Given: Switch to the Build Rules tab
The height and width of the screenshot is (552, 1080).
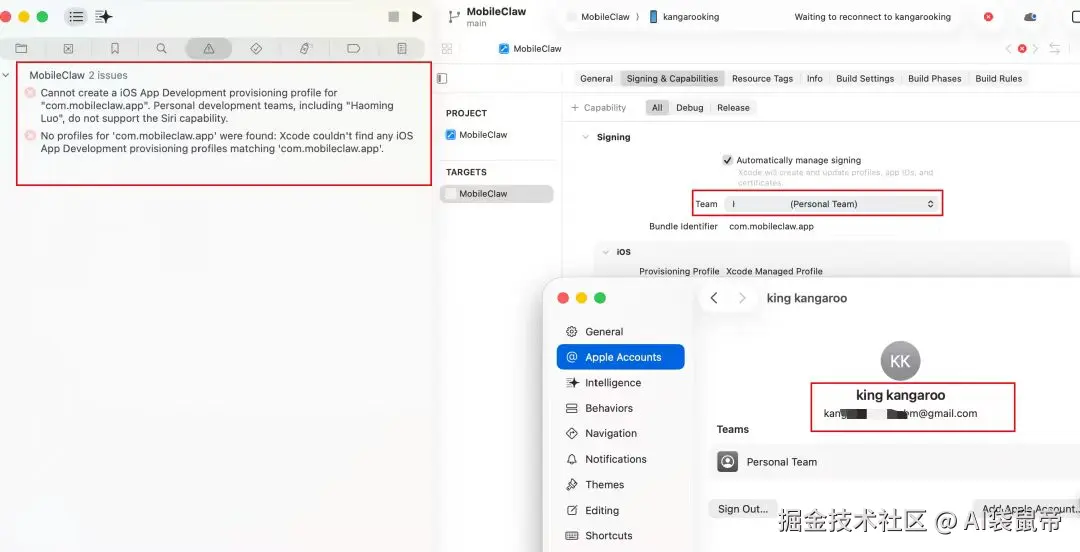Looking at the screenshot, I should coord(999,79).
